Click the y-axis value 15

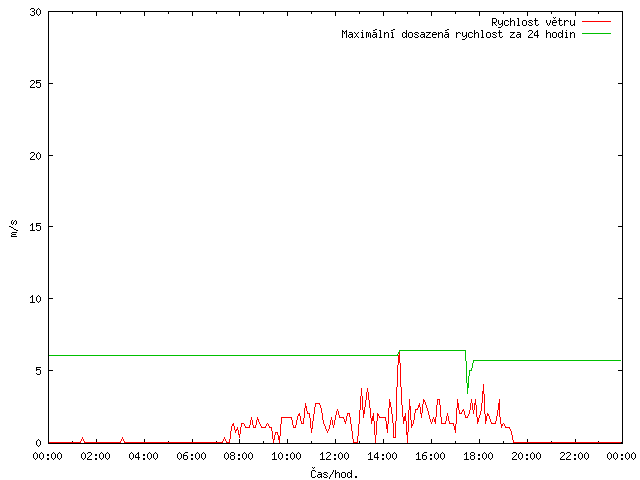pyautogui.click(x=36, y=227)
